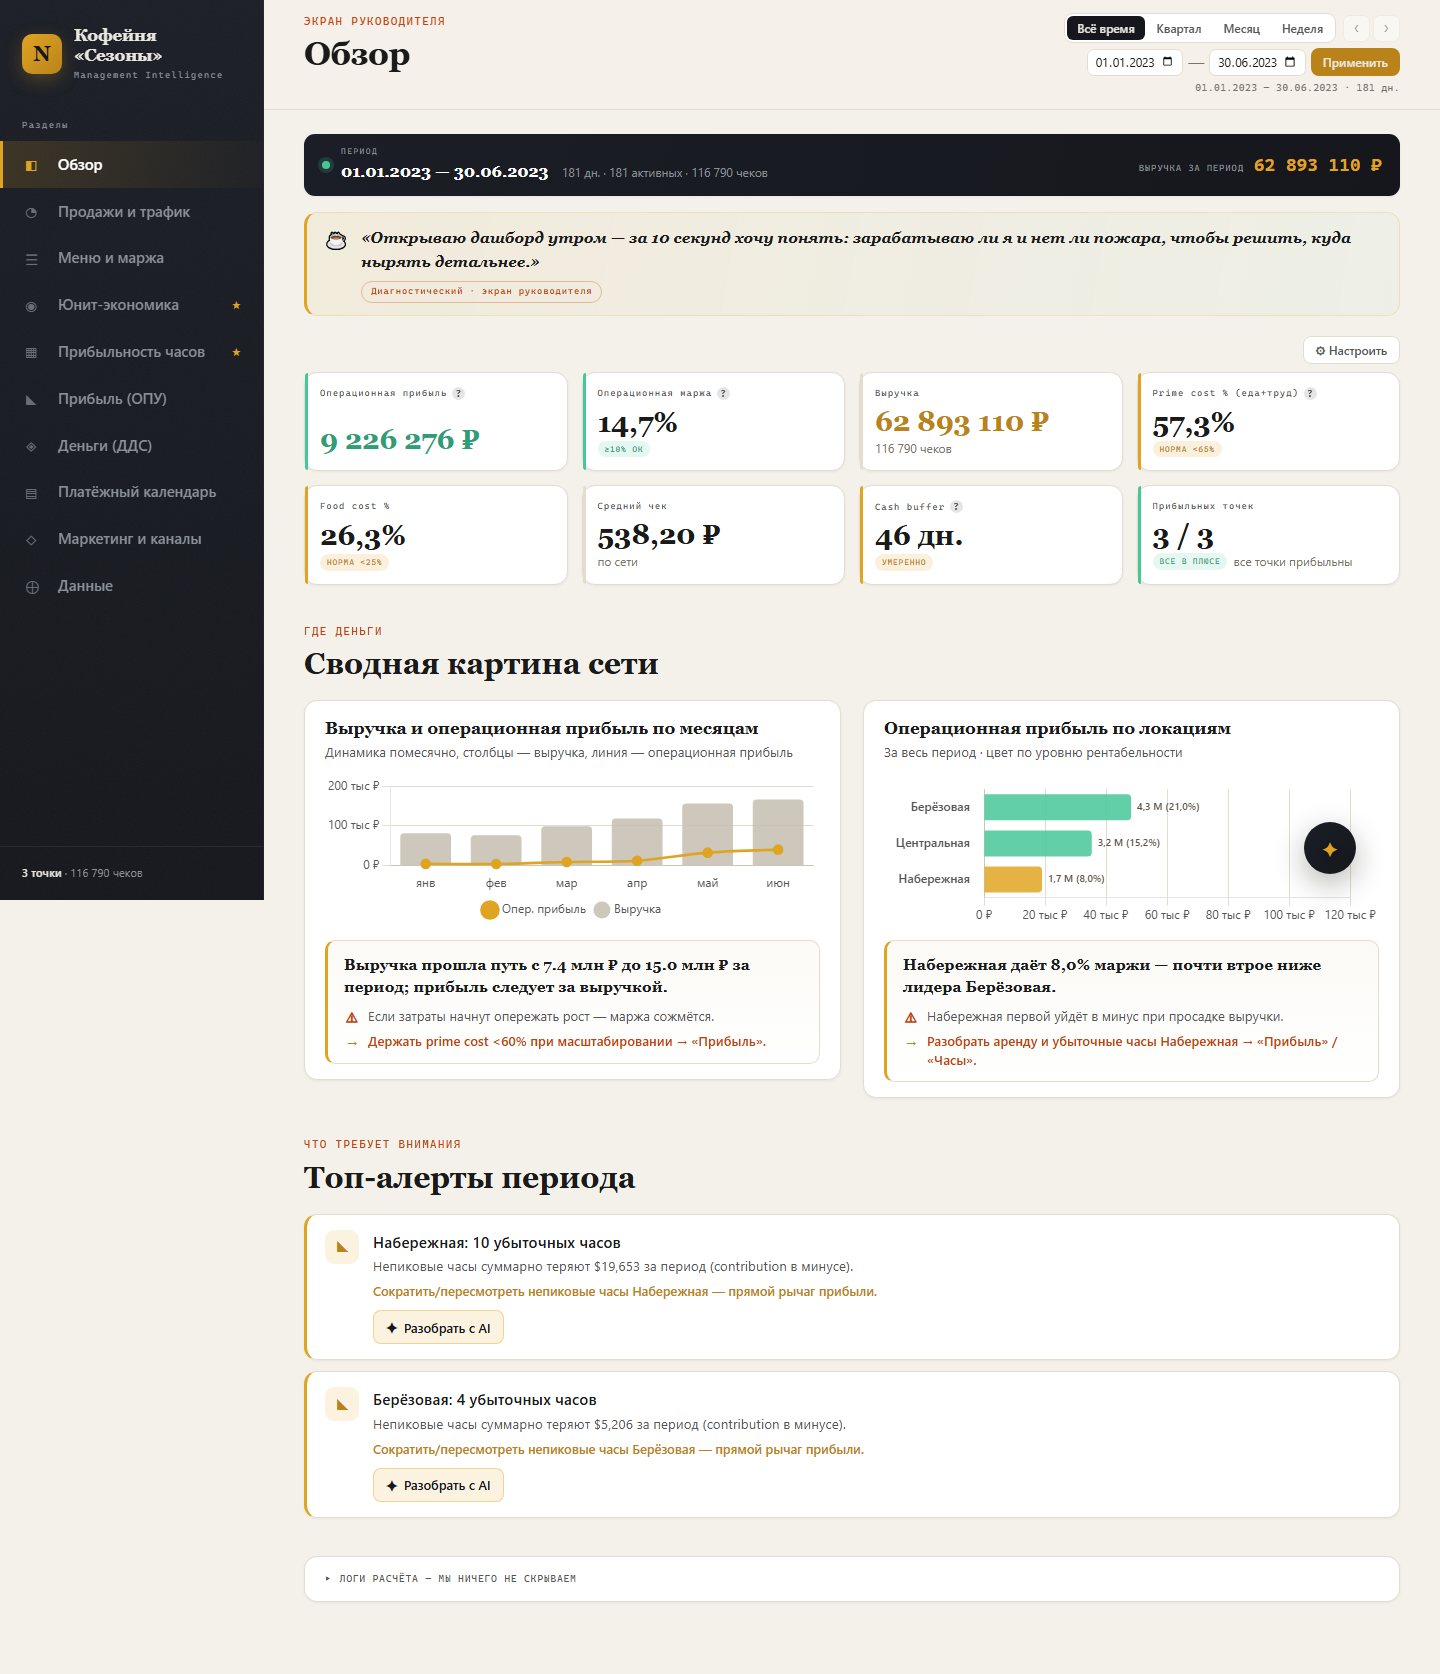Toggle Опер. прибыль series in chart legend
This screenshot has width=1440, height=1674.
[x=533, y=909]
